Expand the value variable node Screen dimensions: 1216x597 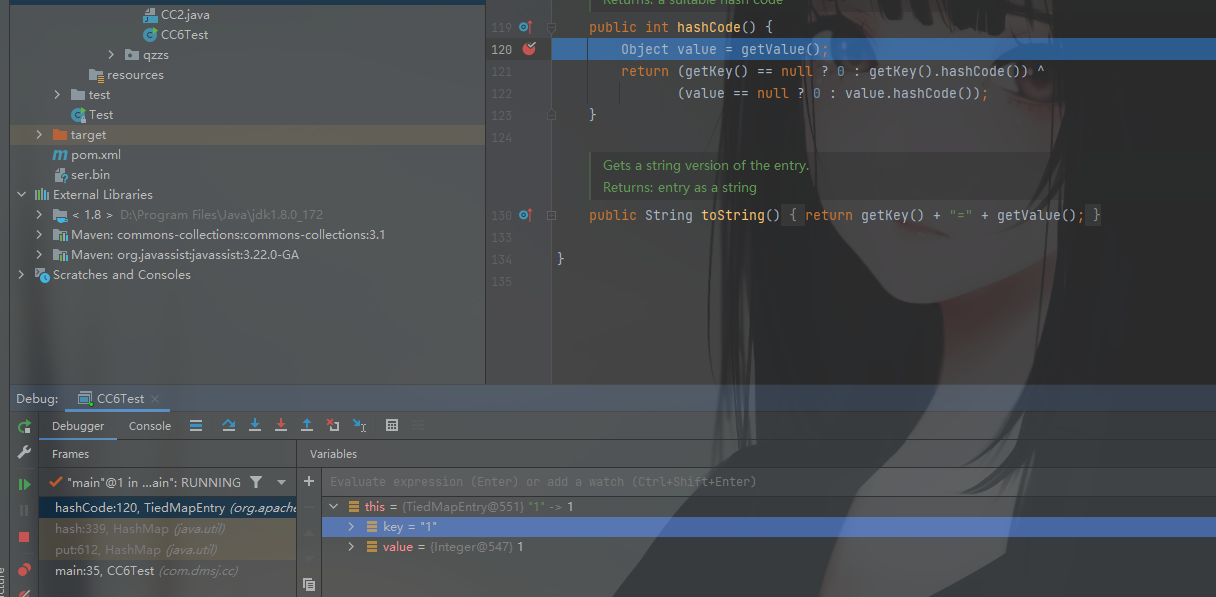pyautogui.click(x=351, y=547)
